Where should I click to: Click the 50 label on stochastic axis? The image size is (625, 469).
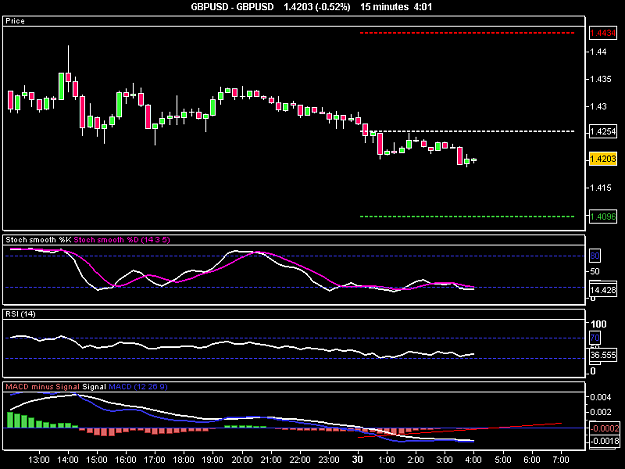595,272
